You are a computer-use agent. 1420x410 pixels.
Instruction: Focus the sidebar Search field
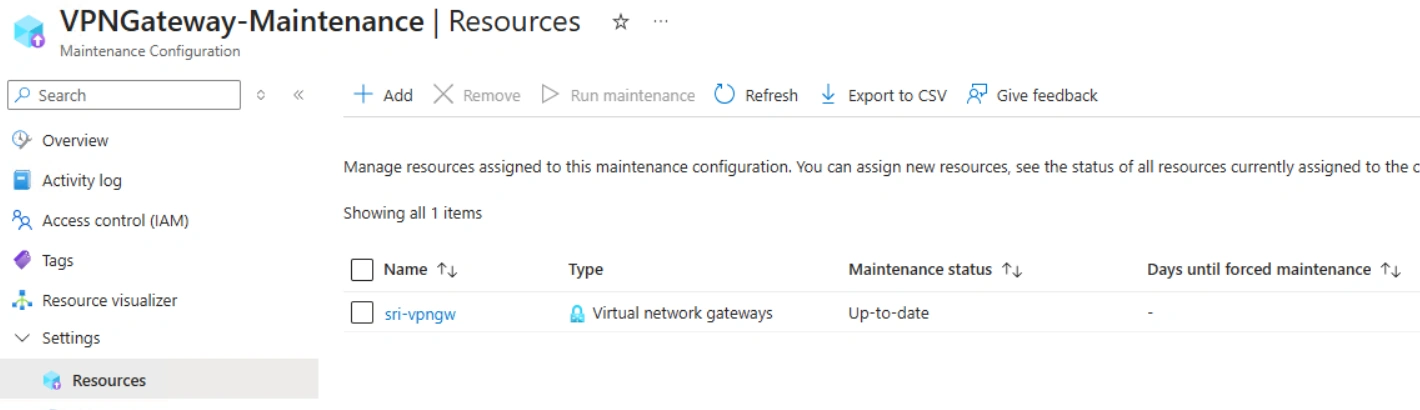(124, 95)
